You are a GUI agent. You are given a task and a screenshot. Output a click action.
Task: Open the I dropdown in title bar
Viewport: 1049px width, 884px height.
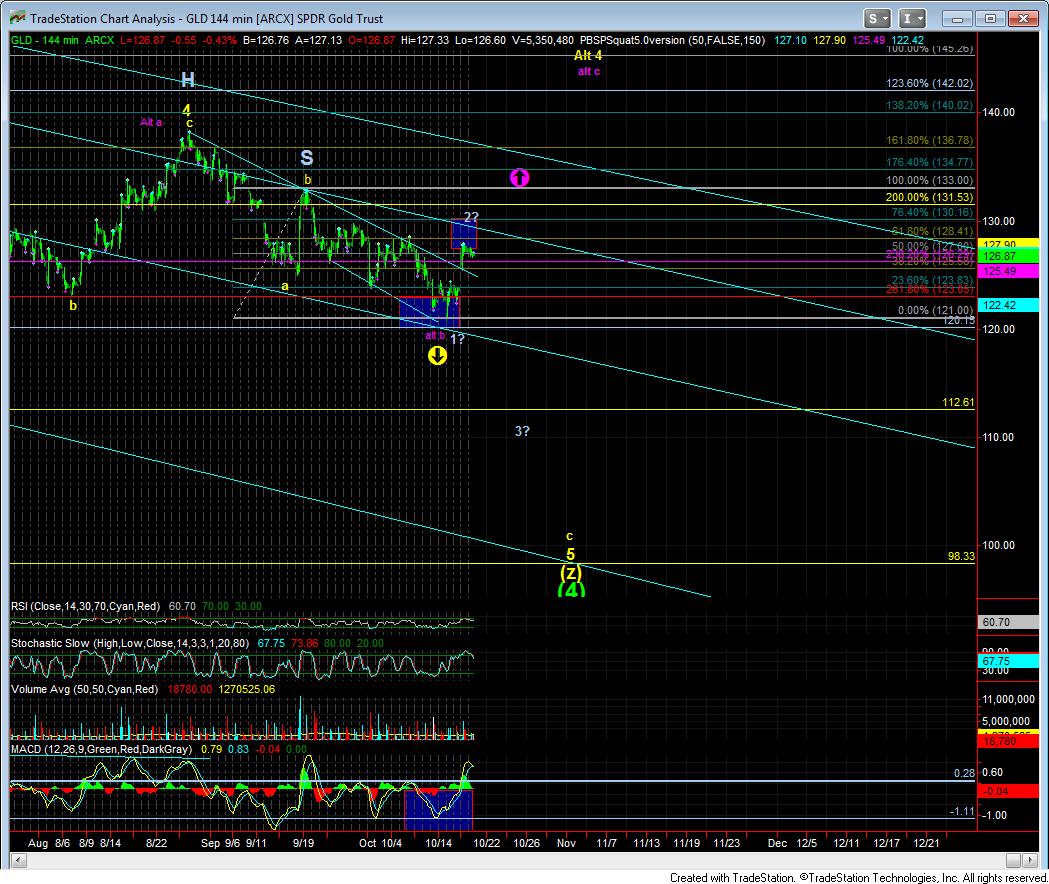912,18
